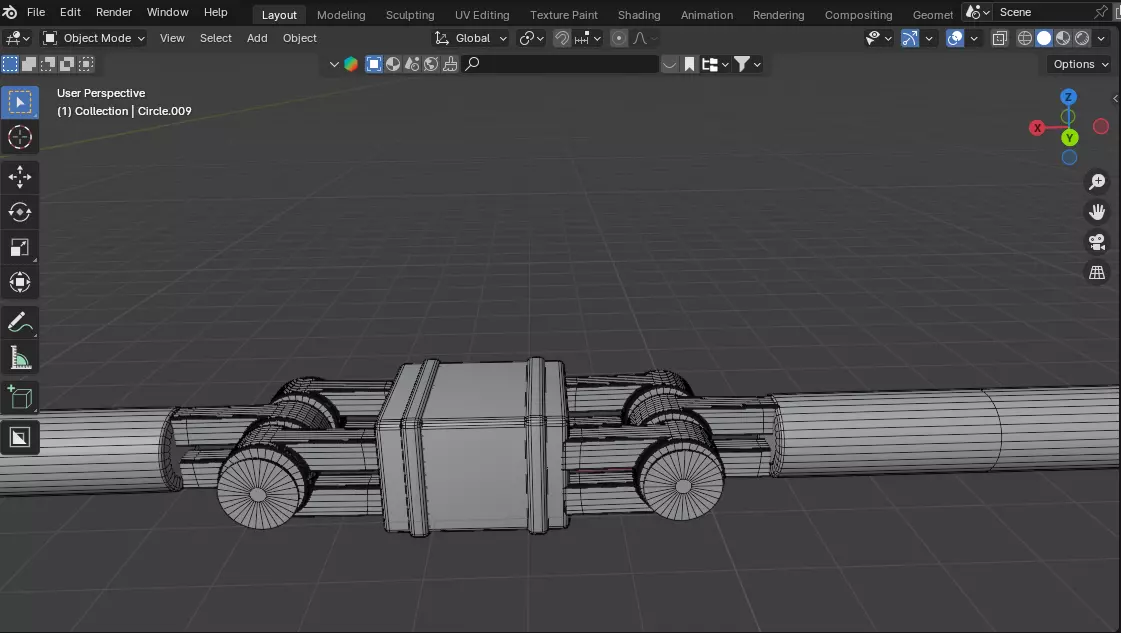Click the bookmark icon in asset toolbar
1121x633 pixels.
(x=689, y=64)
